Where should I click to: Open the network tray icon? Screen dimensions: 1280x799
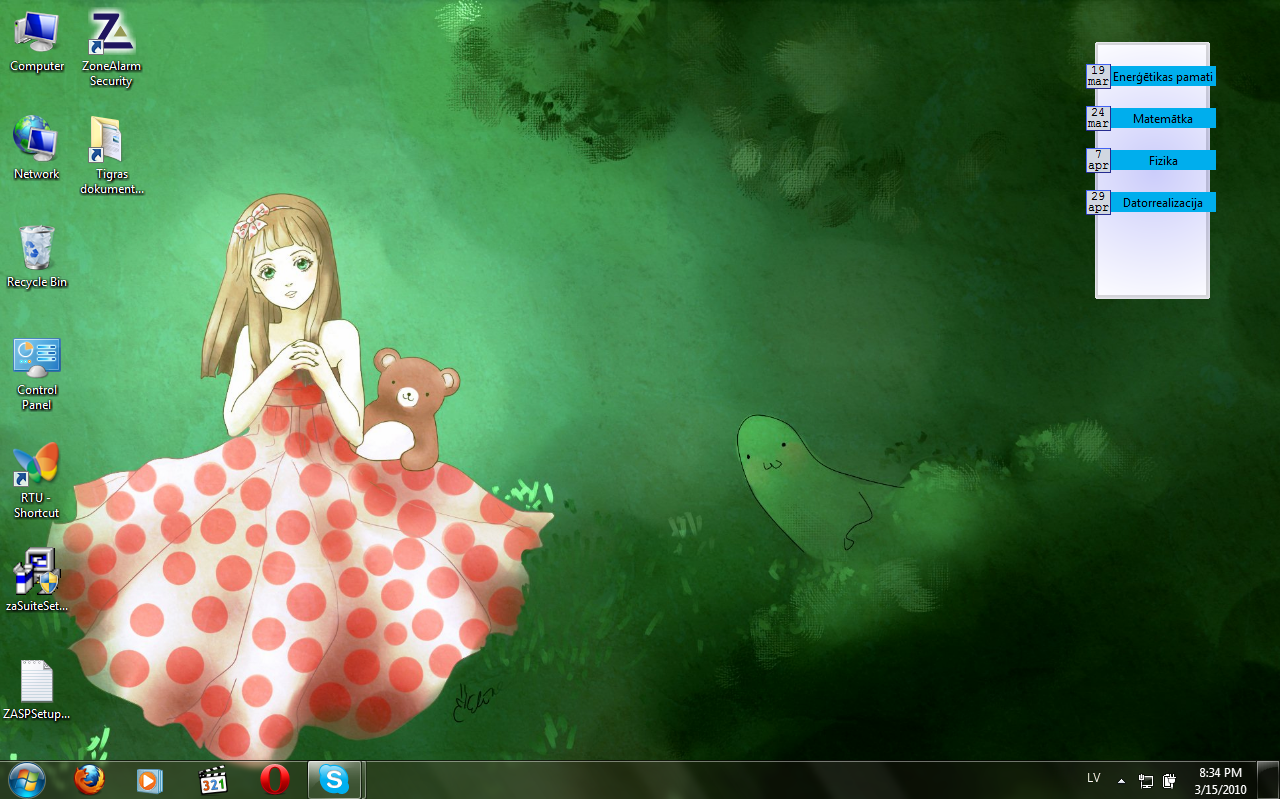click(1146, 780)
